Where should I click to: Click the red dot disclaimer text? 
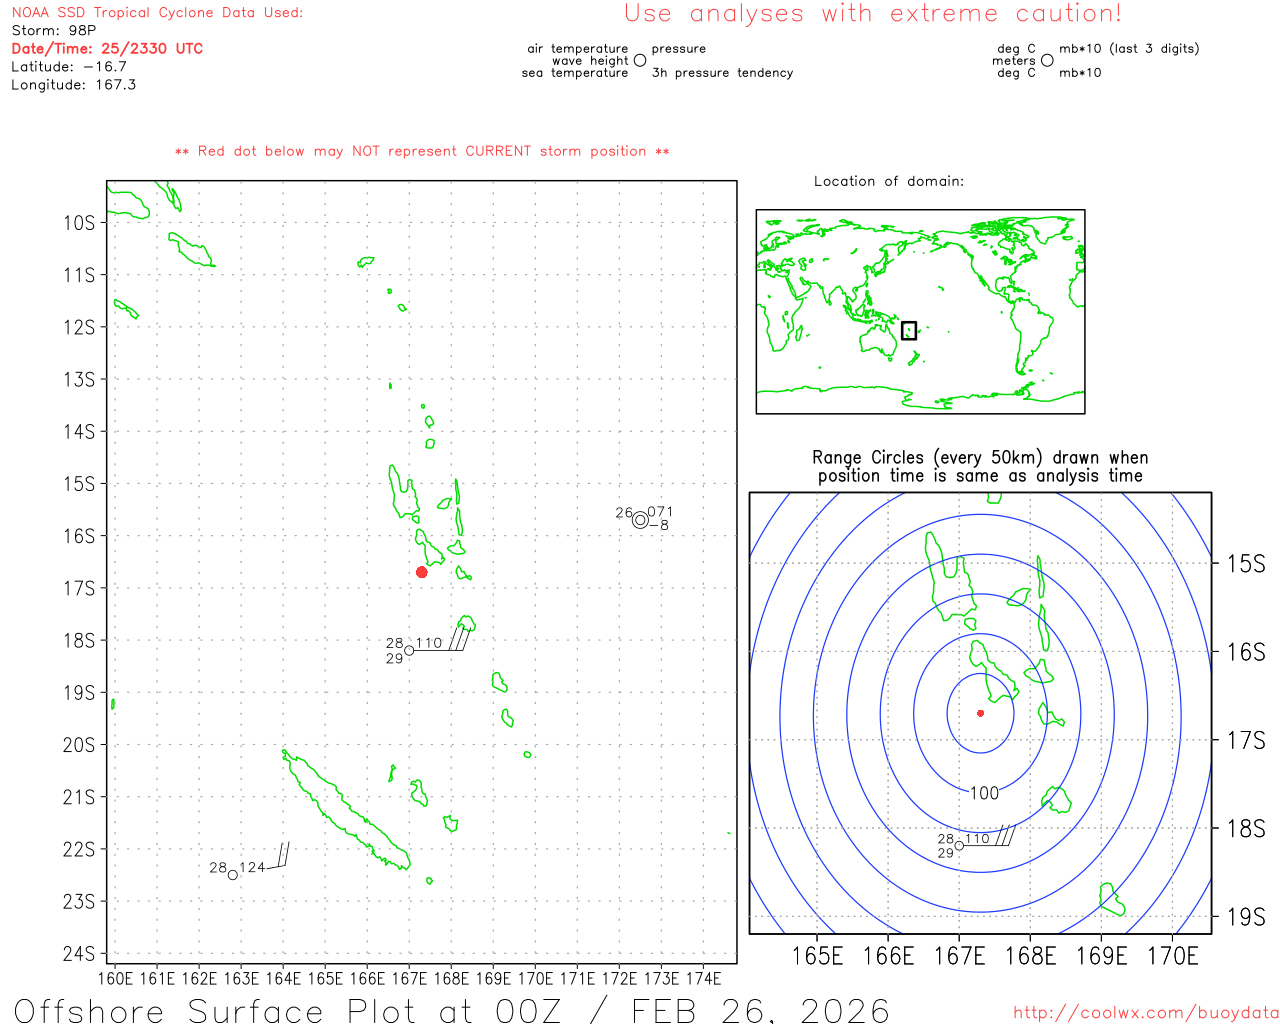click(x=422, y=151)
